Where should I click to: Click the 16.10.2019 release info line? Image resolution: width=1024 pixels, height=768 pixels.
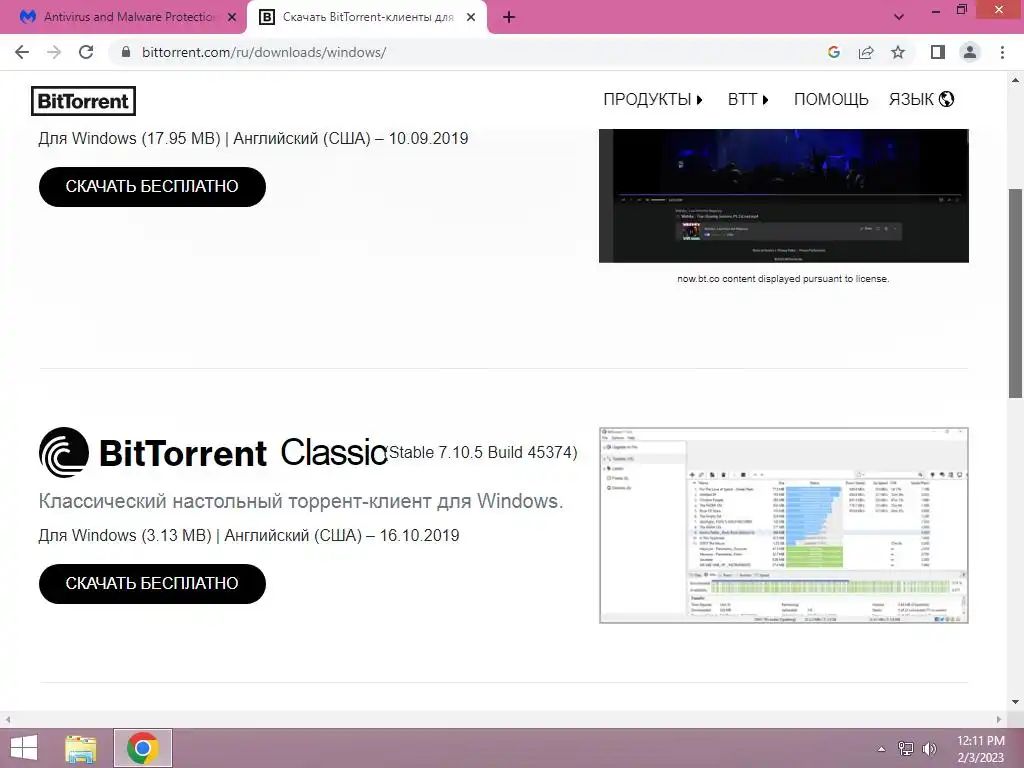249,536
